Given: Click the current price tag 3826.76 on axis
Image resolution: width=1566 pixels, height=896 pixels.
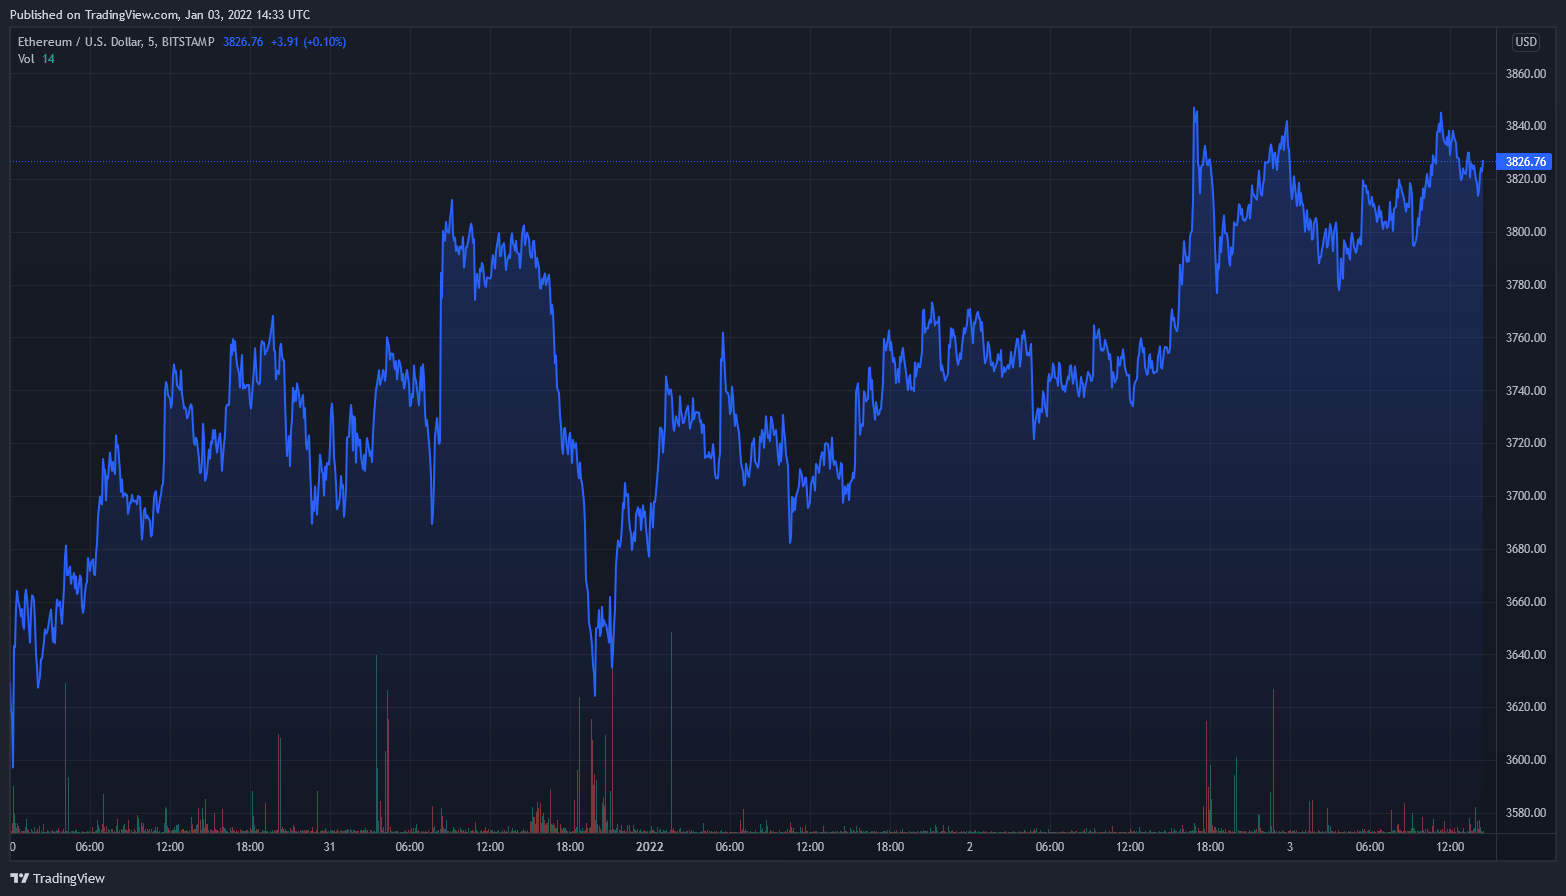Looking at the screenshot, I should tap(1524, 162).
